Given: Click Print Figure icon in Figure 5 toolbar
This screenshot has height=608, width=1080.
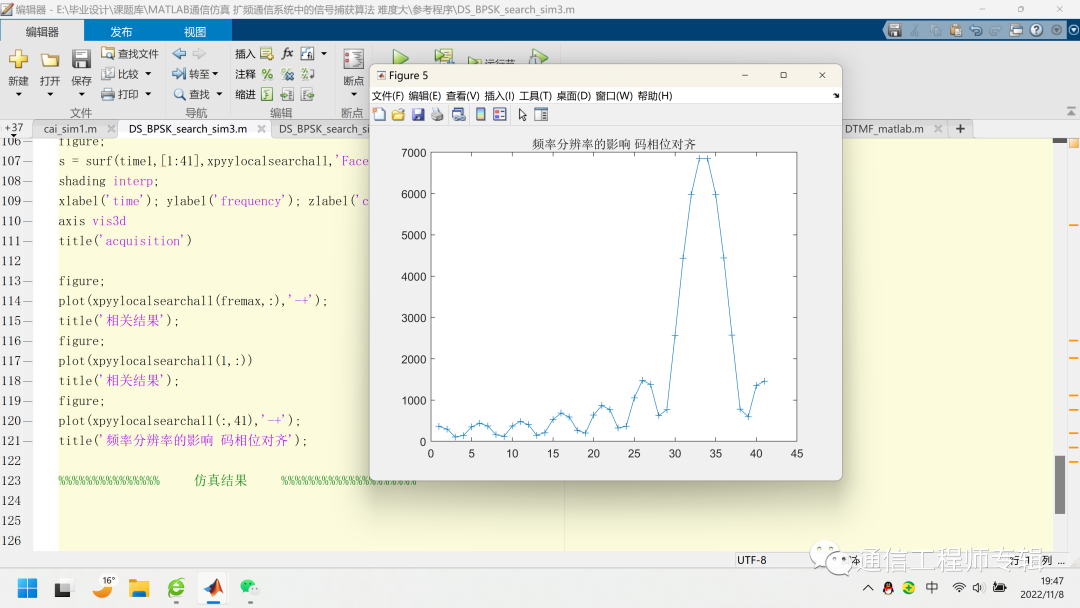Looking at the screenshot, I should (x=437, y=115).
